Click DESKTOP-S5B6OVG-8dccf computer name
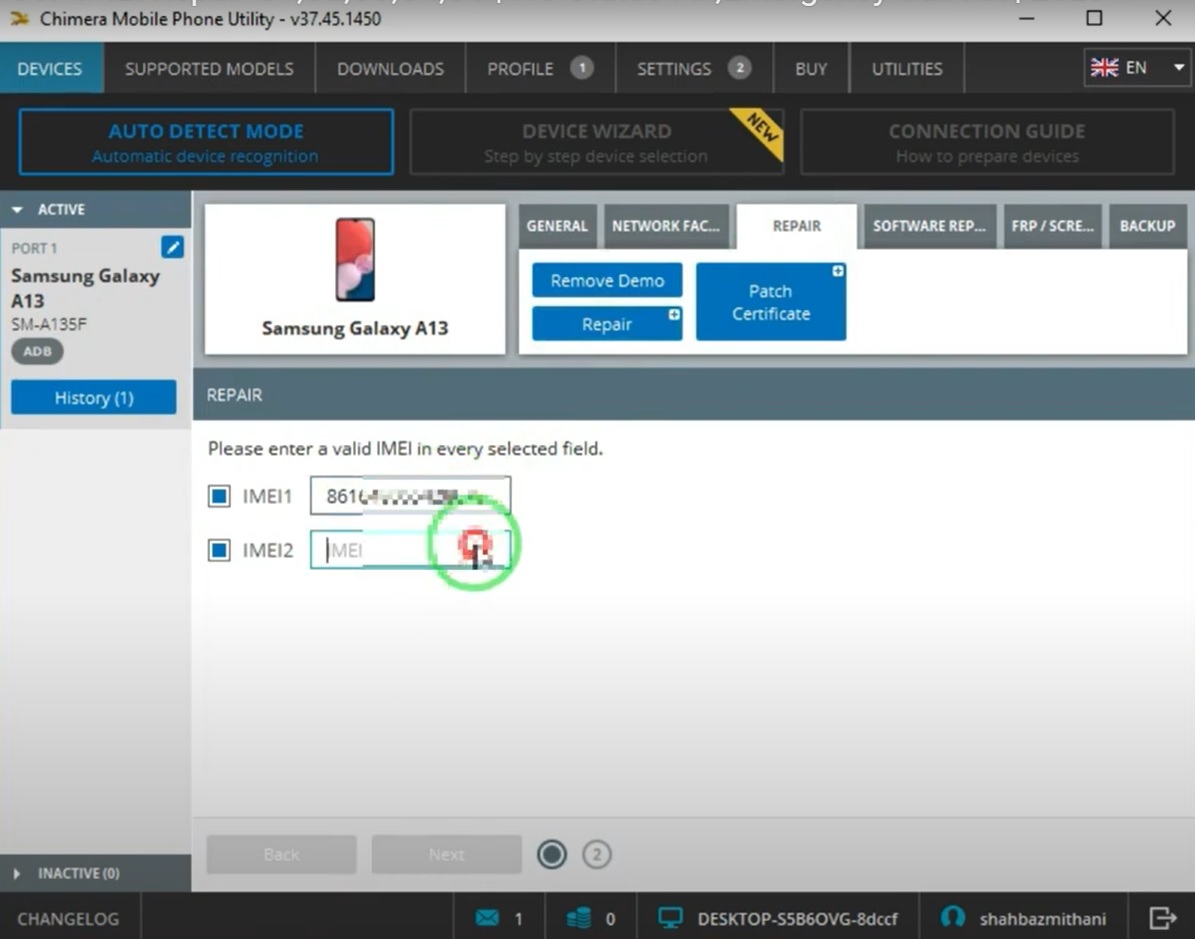Image resolution: width=1195 pixels, height=939 pixels. tap(797, 918)
